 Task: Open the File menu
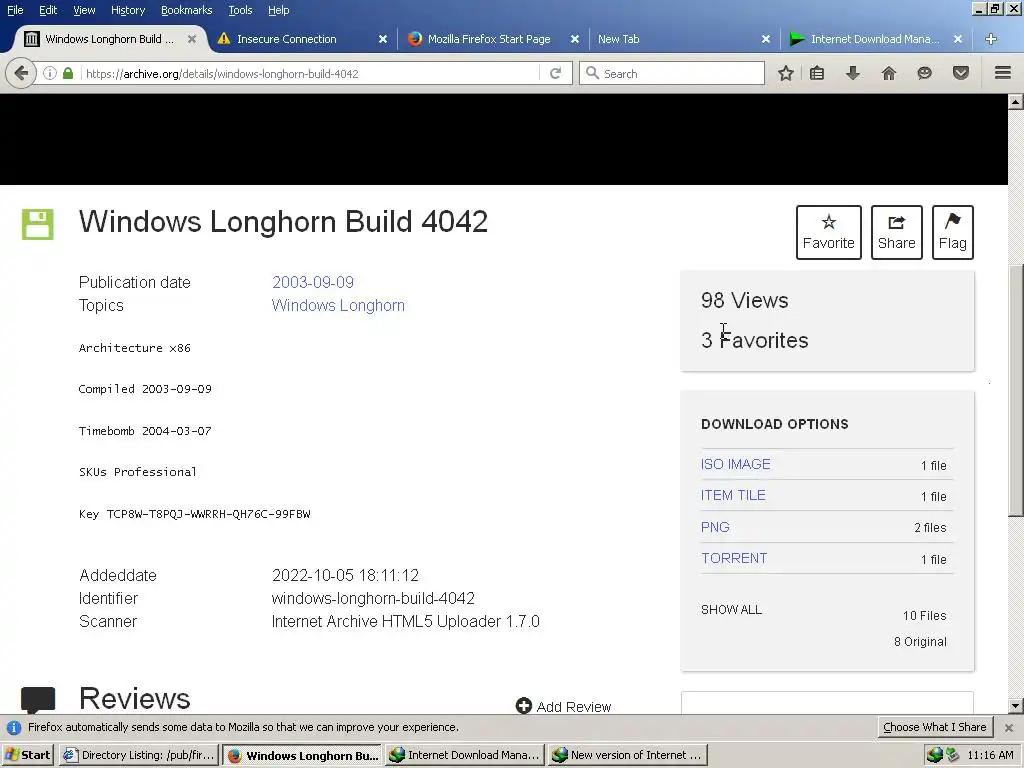pos(15,10)
